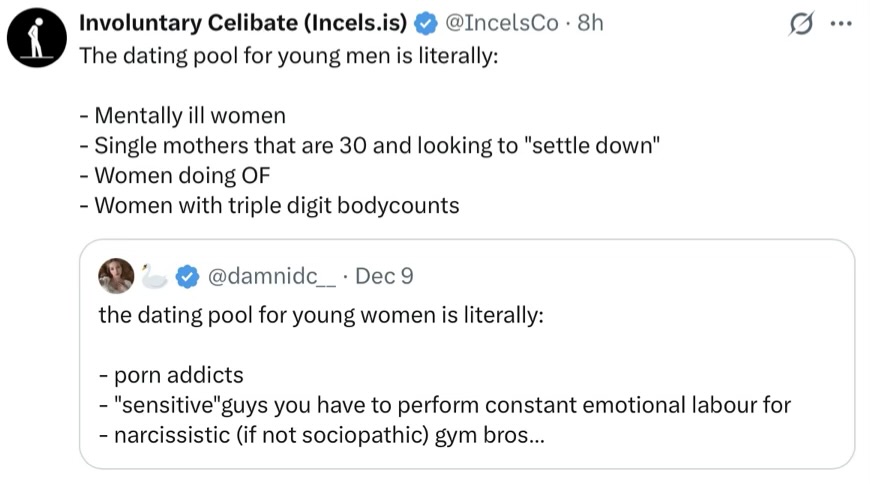Click the Involuntary Celibate (Incels.is) display name
The width and height of the screenshot is (870, 484).
tap(242, 22)
